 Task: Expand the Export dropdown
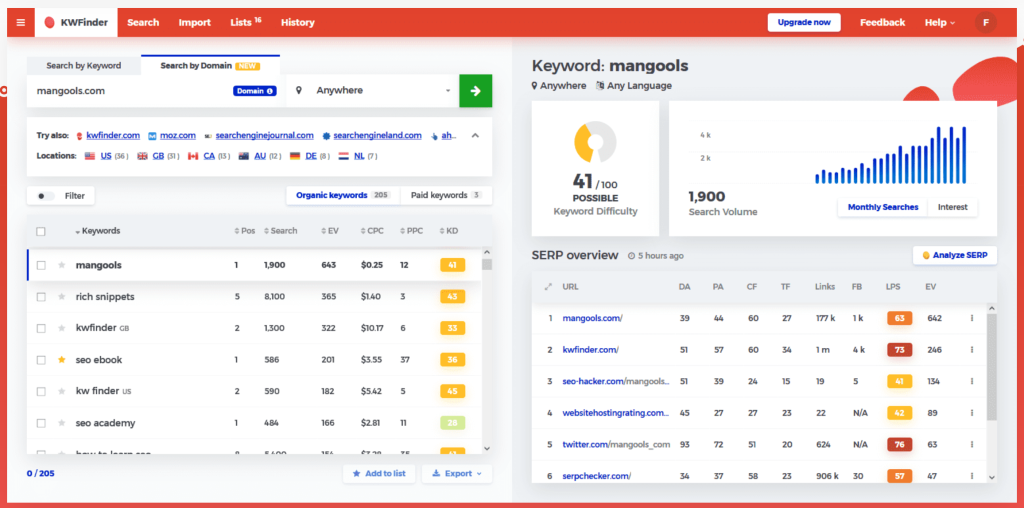click(x=457, y=473)
